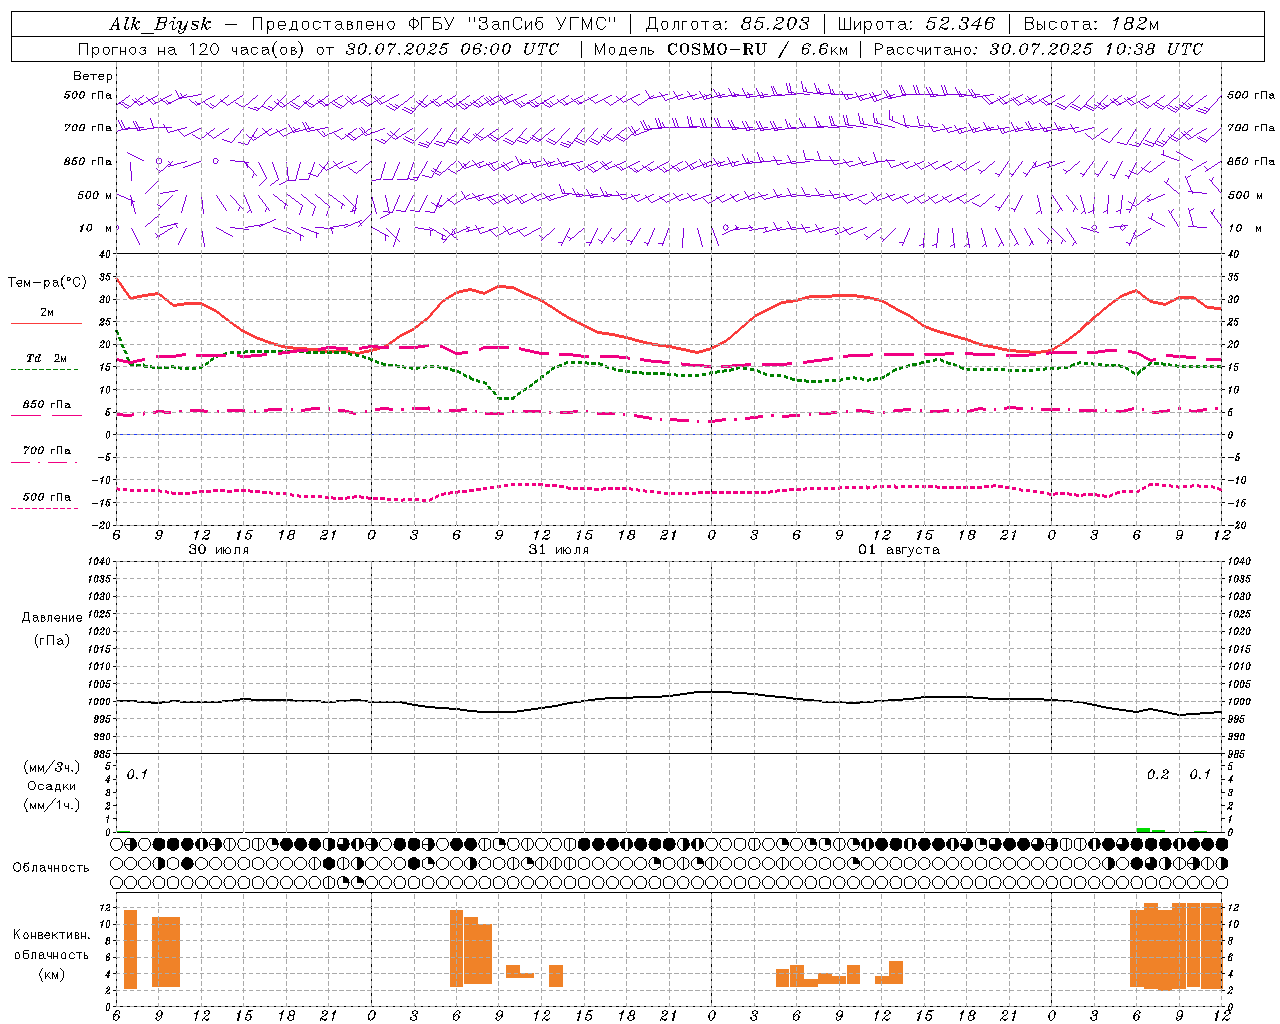Image resolution: width=1280 pixels, height=1024 pixels.
Task: Click the model label "Модель COSMO-RU / 6.6км"
Action: point(720,49)
